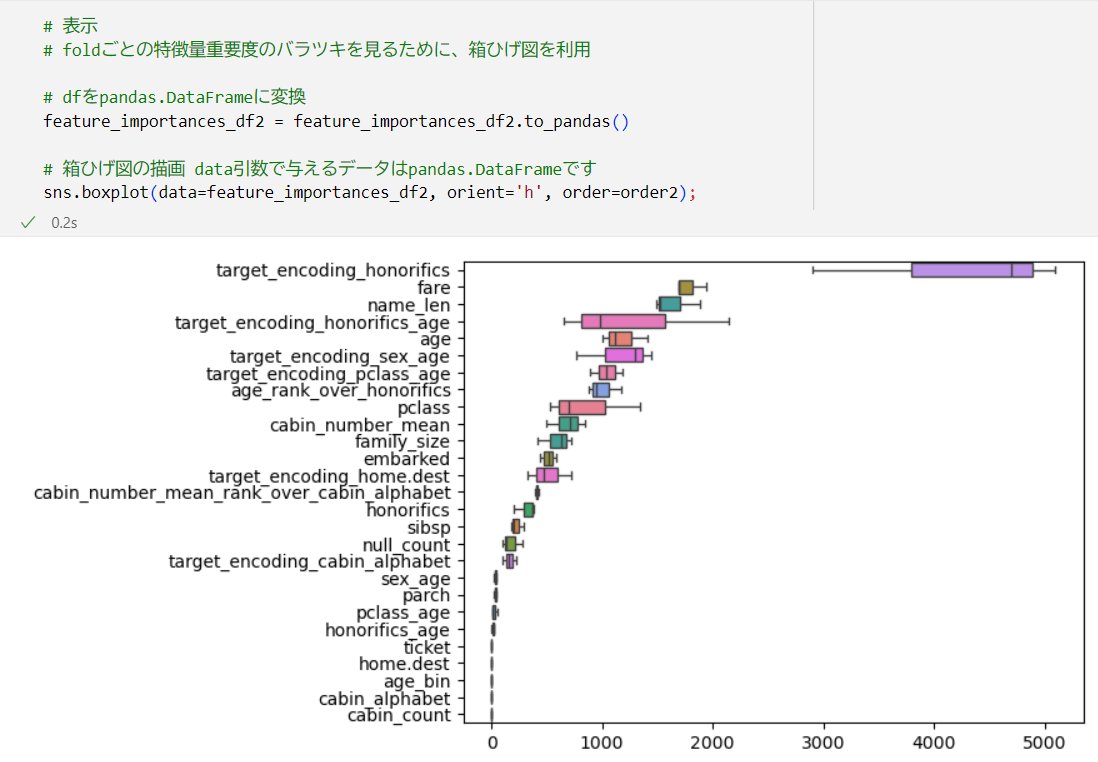Screen dimensions: 1098x762
Task: Click the x-axis tick label 2000
Action: pos(712,742)
